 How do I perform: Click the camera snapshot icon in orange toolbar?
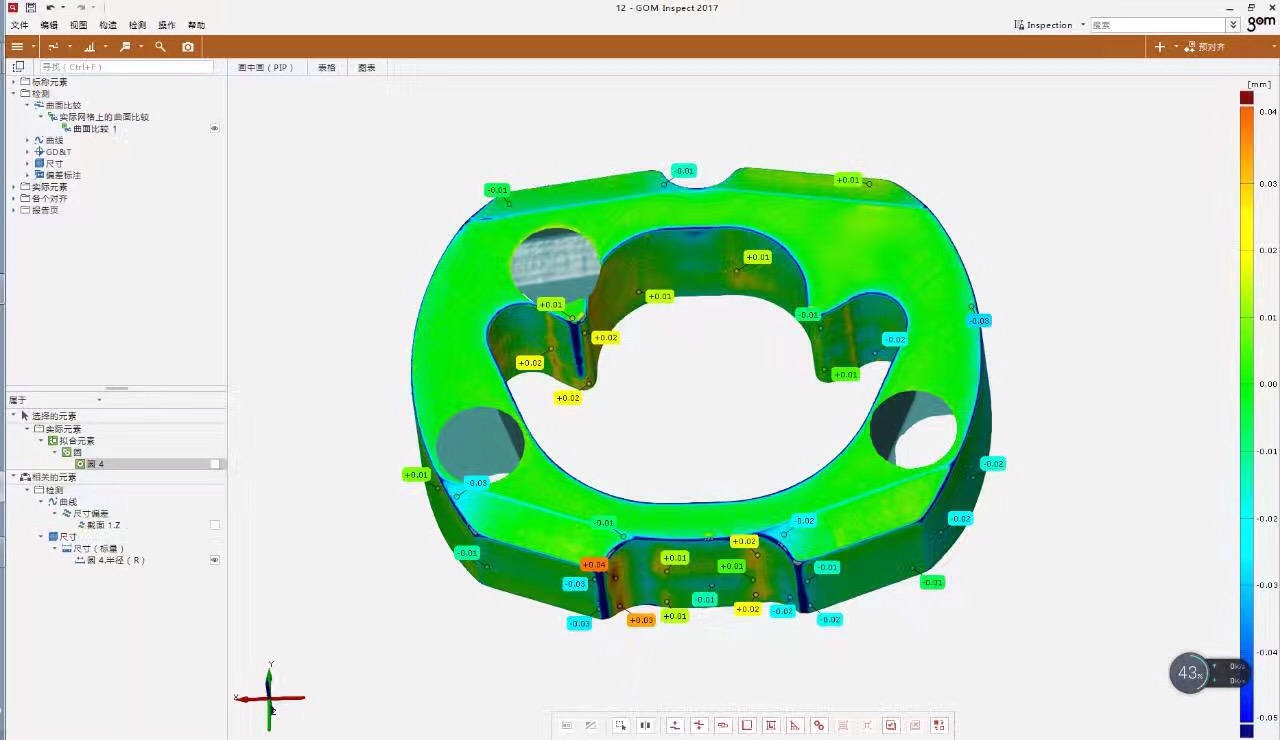coord(188,47)
